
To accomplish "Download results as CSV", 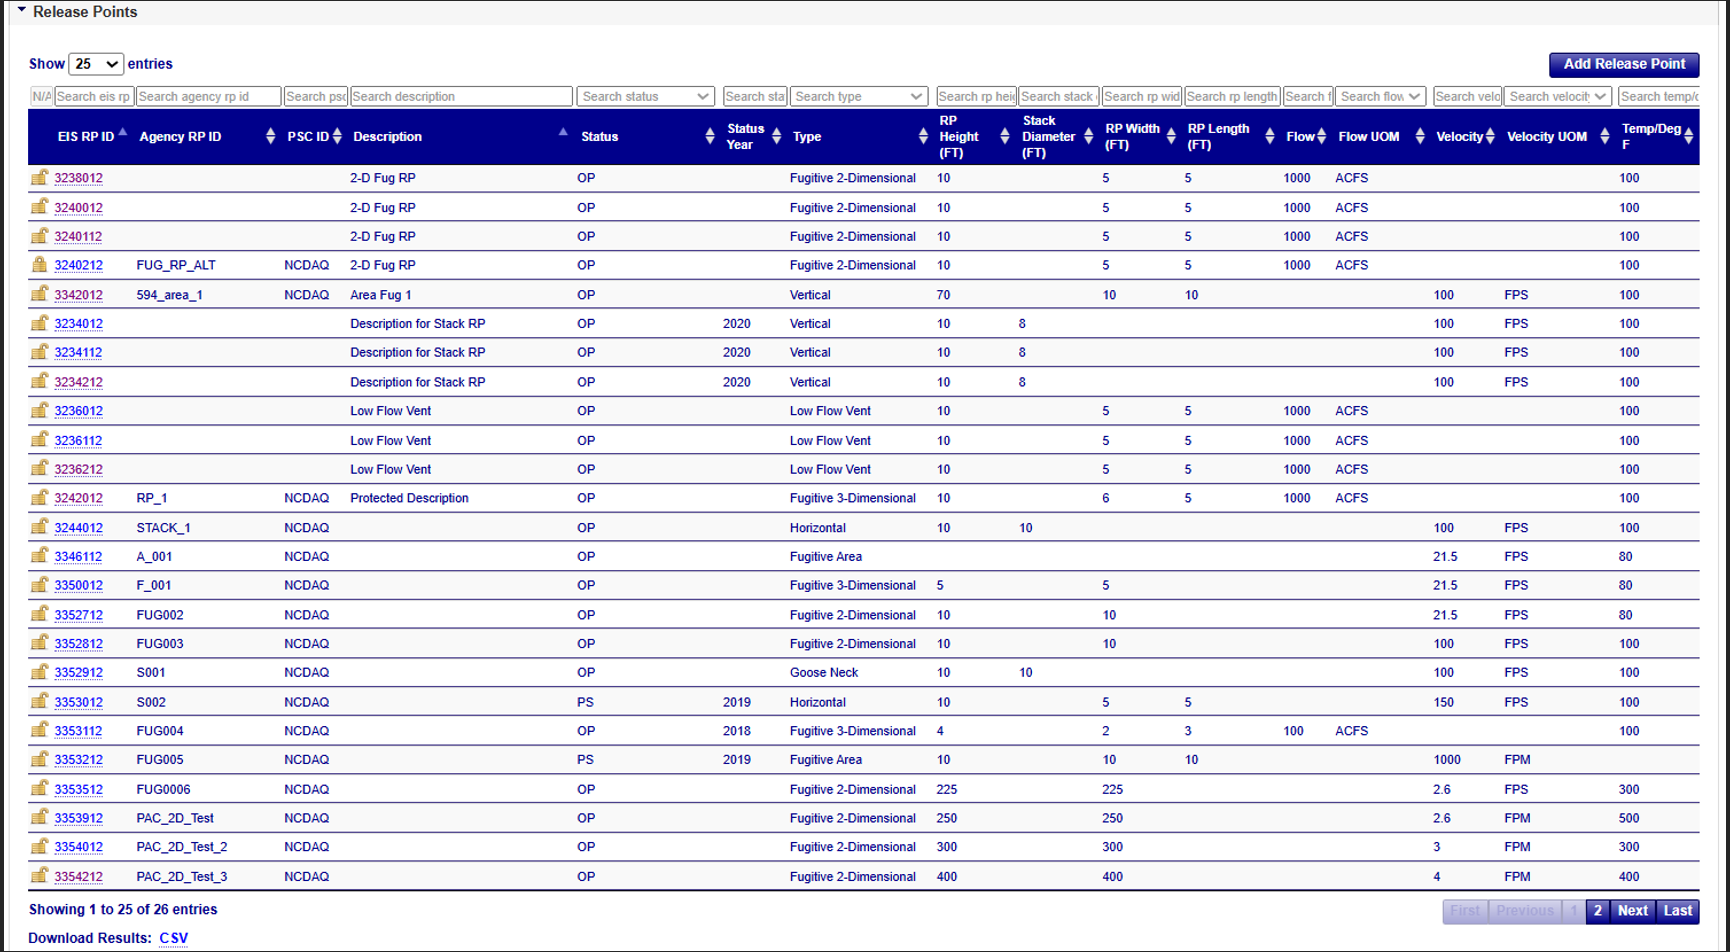I will [173, 938].
